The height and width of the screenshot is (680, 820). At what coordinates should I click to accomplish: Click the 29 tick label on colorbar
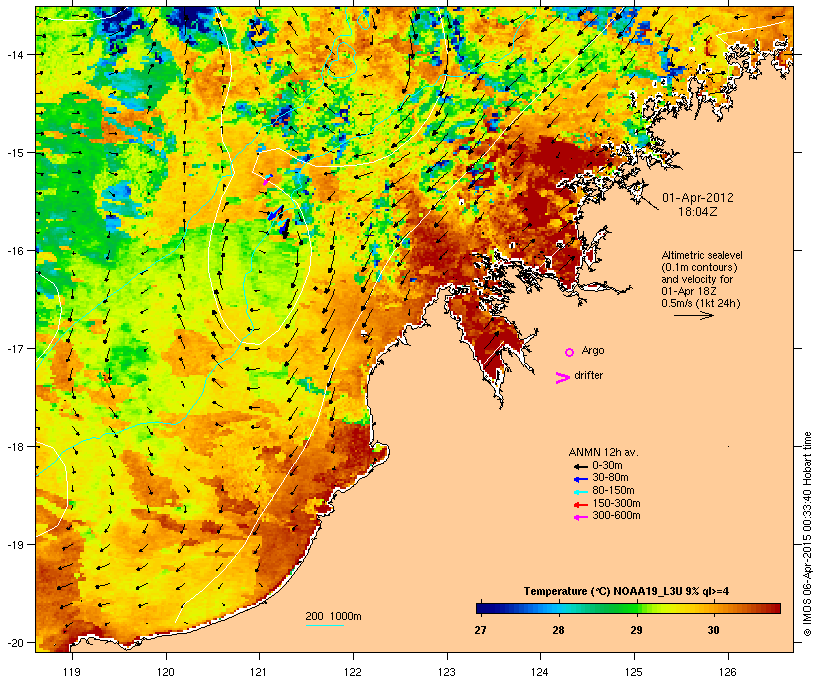coord(636,630)
